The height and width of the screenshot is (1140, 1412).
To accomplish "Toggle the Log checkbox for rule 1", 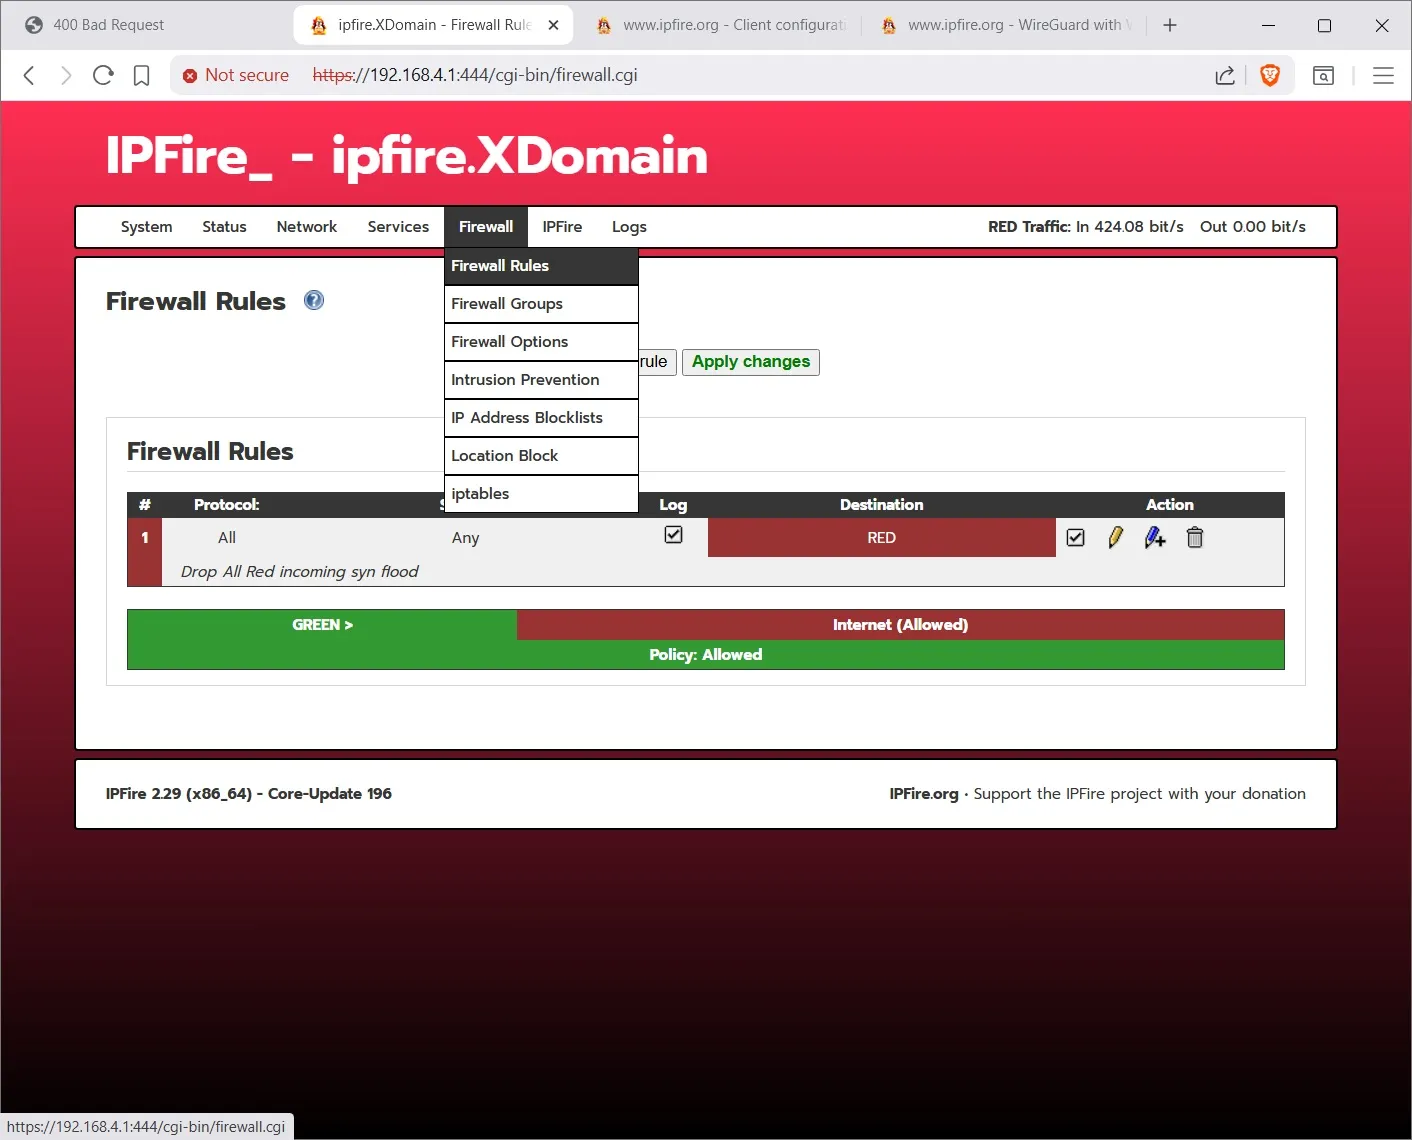I will (x=673, y=535).
